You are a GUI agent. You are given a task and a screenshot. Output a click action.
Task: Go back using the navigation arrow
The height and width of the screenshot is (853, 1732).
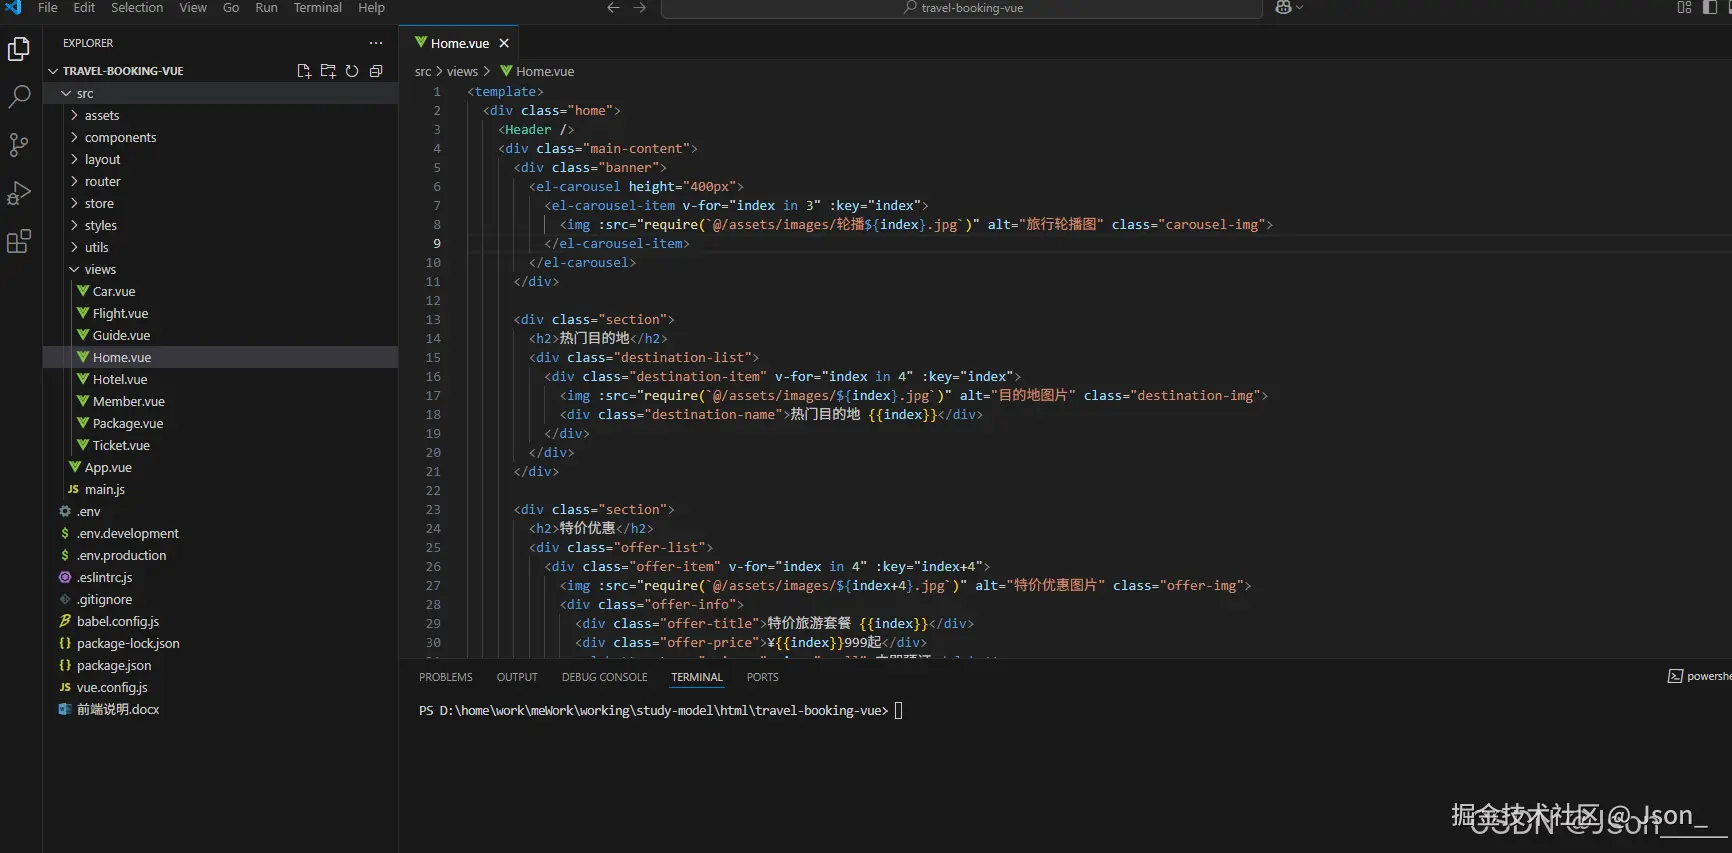613,8
